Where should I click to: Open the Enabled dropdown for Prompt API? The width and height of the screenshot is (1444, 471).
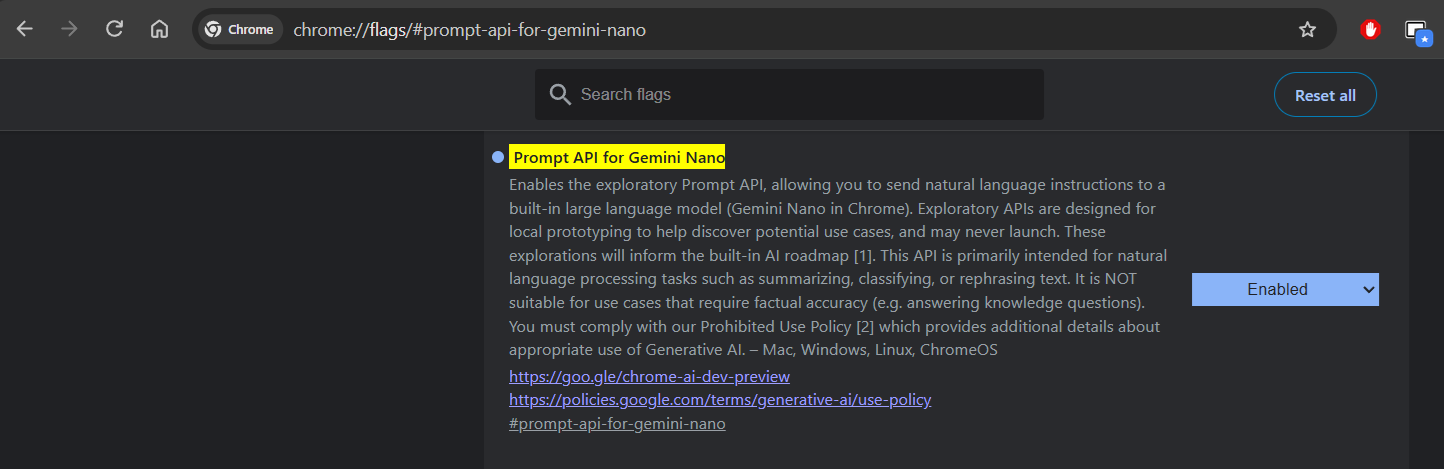pos(1285,289)
